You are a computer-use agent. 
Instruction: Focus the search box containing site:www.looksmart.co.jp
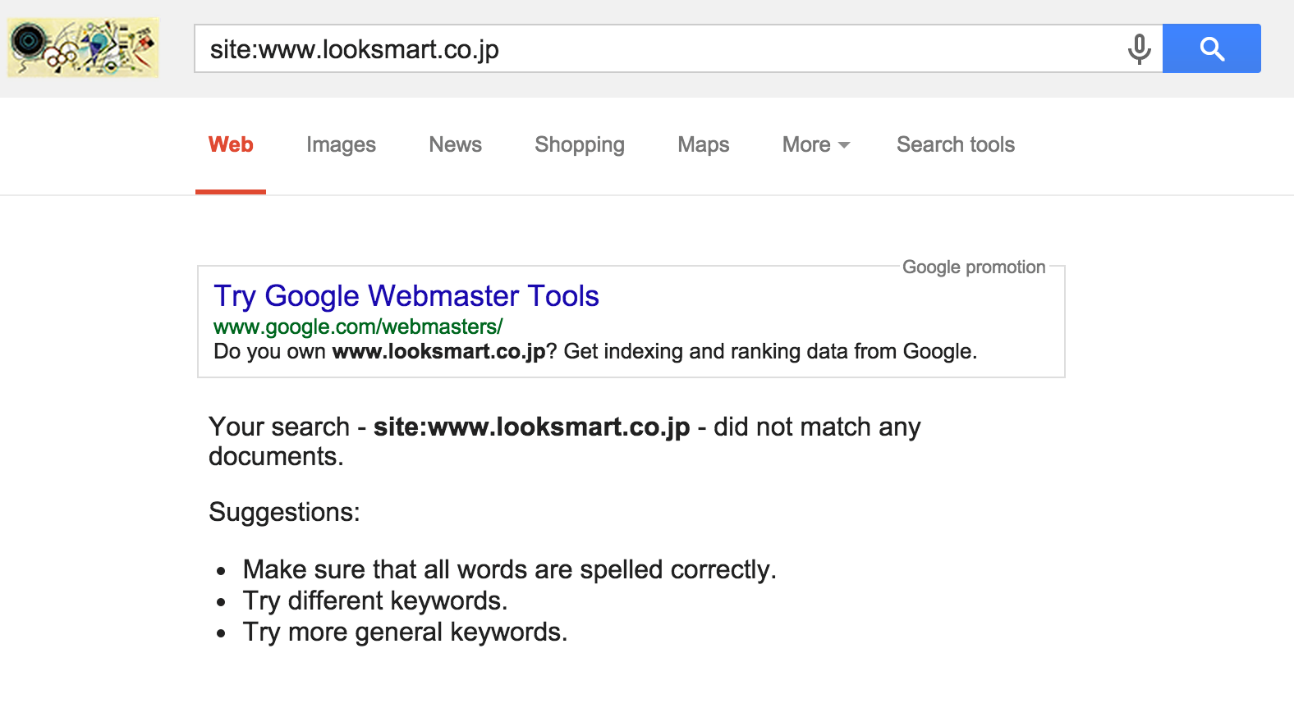(660, 49)
